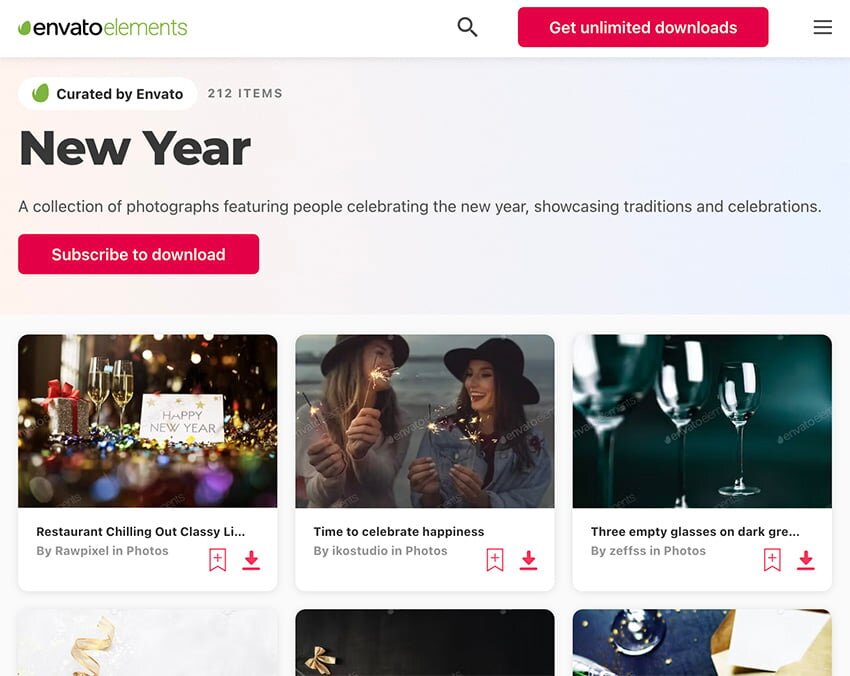Bookmark the Three empty glasses photo
This screenshot has width=850, height=676.
[x=772, y=560]
